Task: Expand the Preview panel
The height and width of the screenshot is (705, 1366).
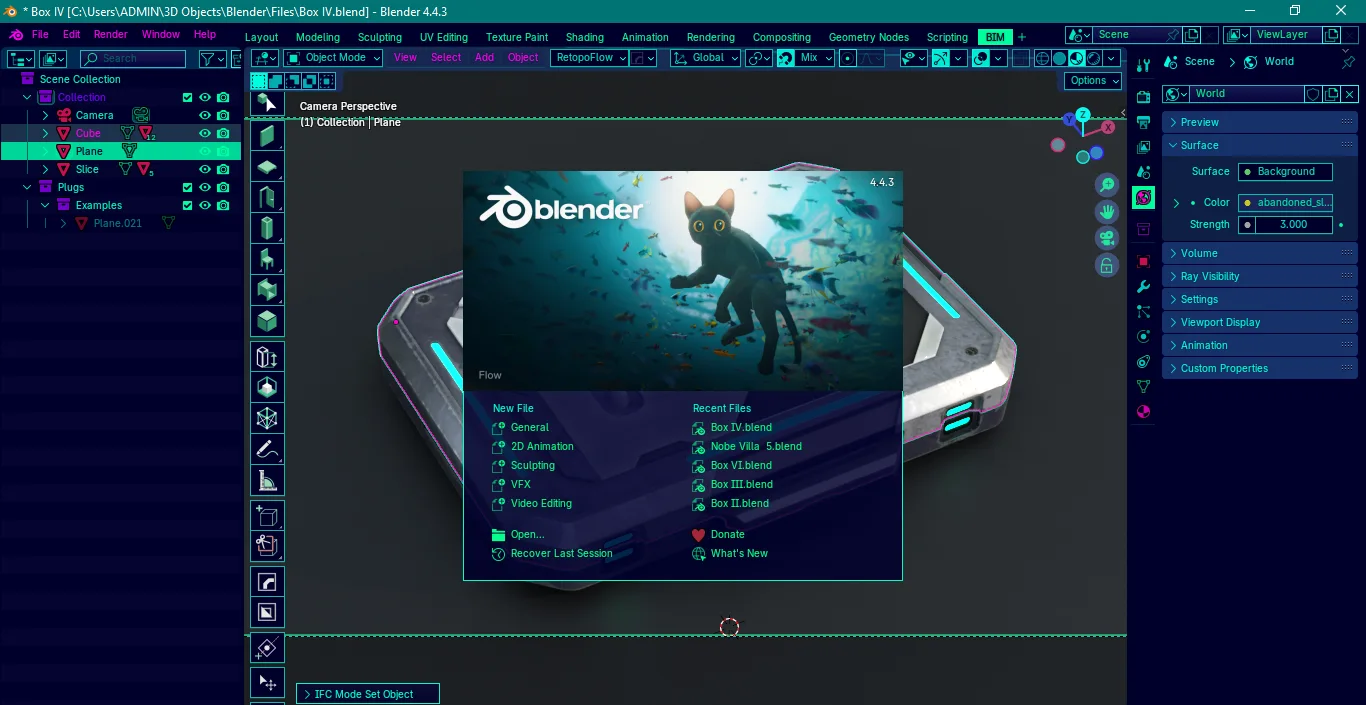Action: [x=1260, y=122]
